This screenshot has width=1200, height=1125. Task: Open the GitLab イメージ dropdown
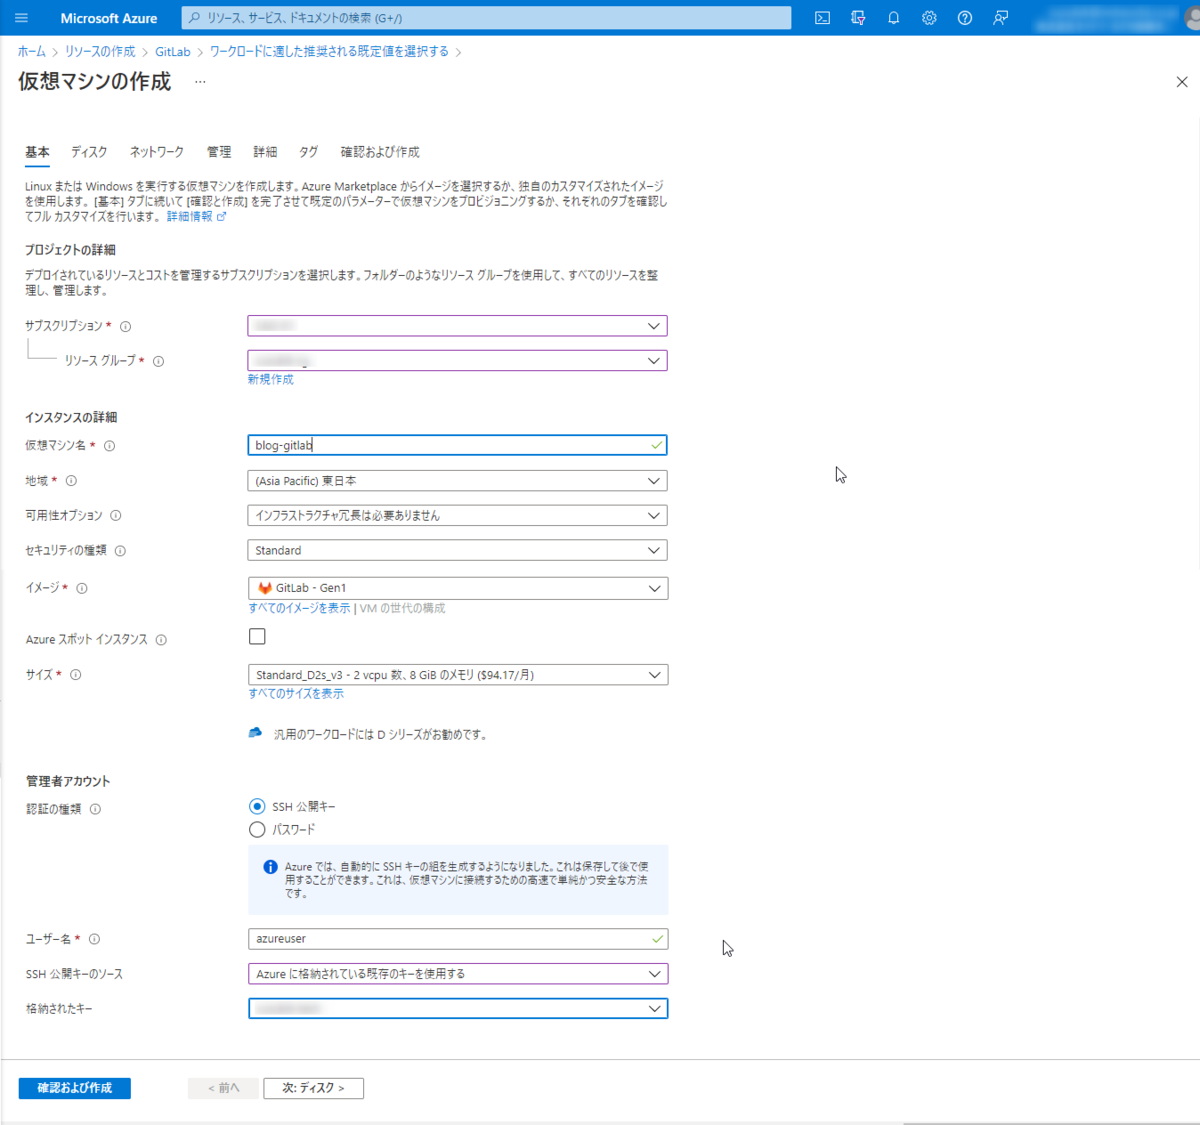(x=457, y=588)
